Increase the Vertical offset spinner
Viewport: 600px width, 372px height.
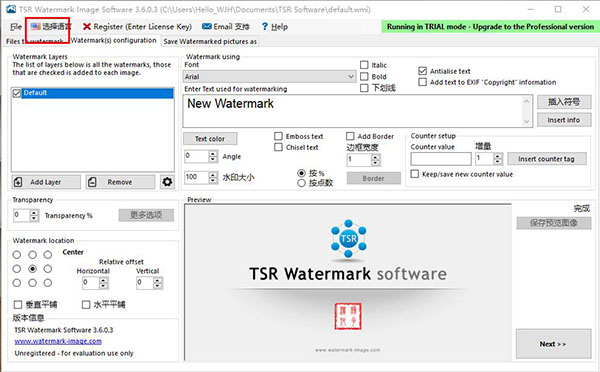point(158,281)
